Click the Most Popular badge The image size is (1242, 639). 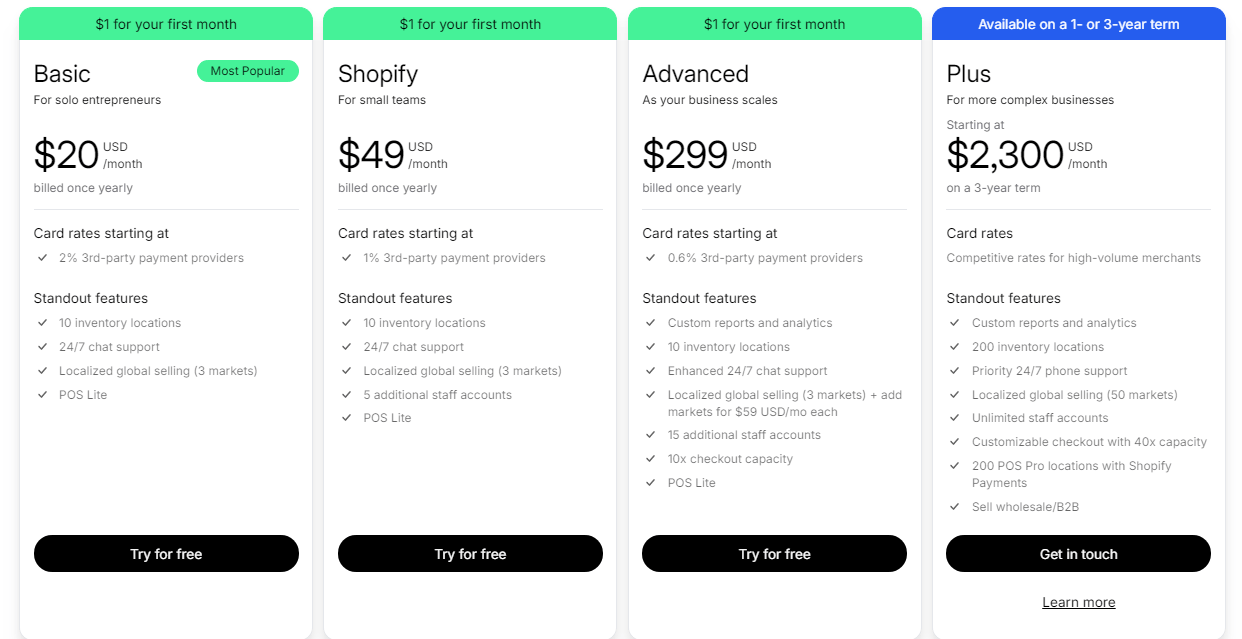(248, 71)
